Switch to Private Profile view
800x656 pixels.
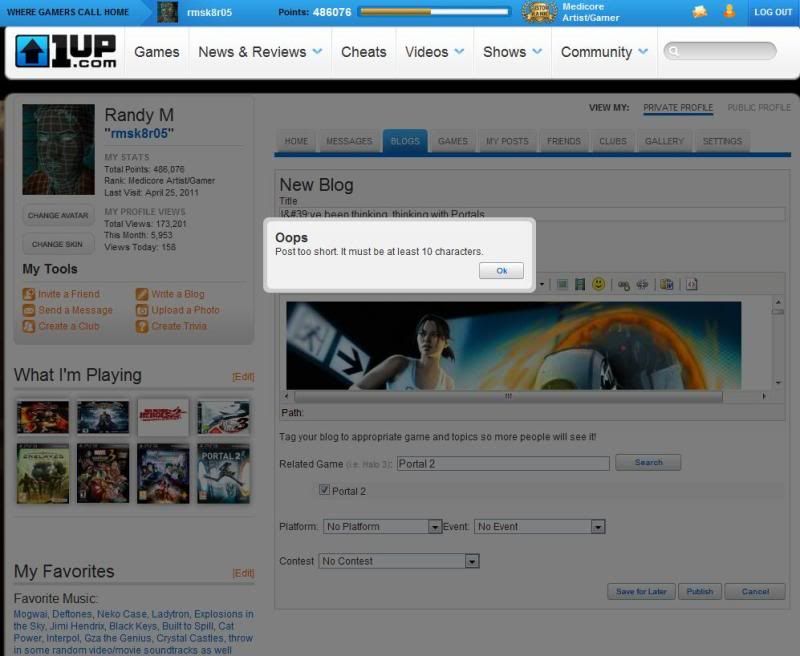click(x=678, y=108)
